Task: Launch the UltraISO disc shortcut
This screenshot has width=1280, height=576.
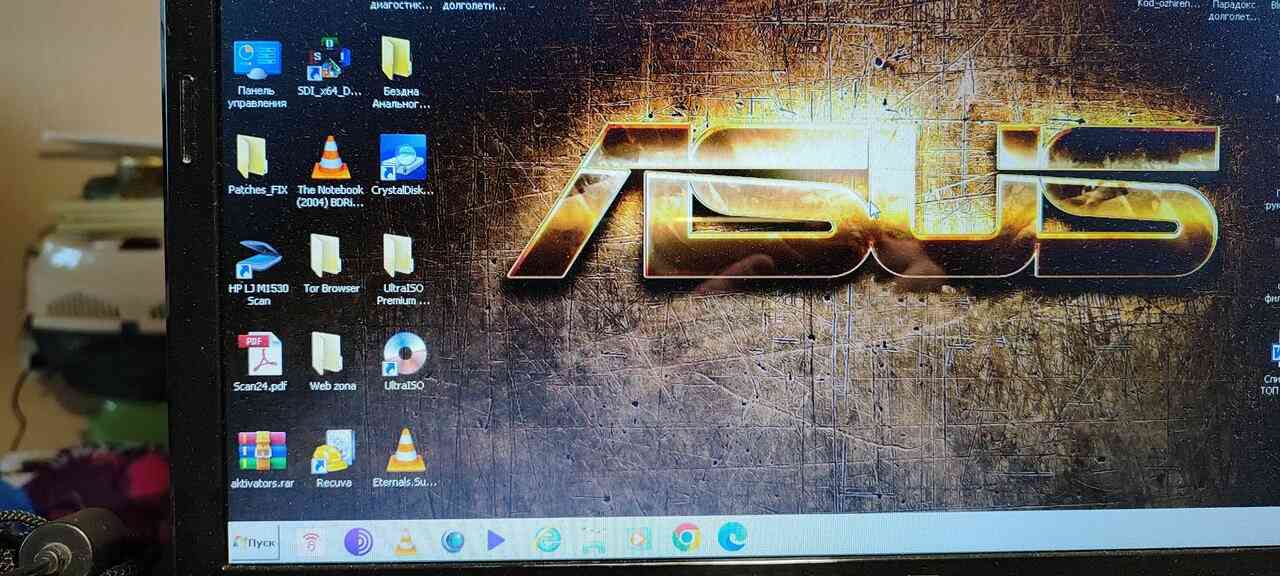Action: tap(404, 362)
